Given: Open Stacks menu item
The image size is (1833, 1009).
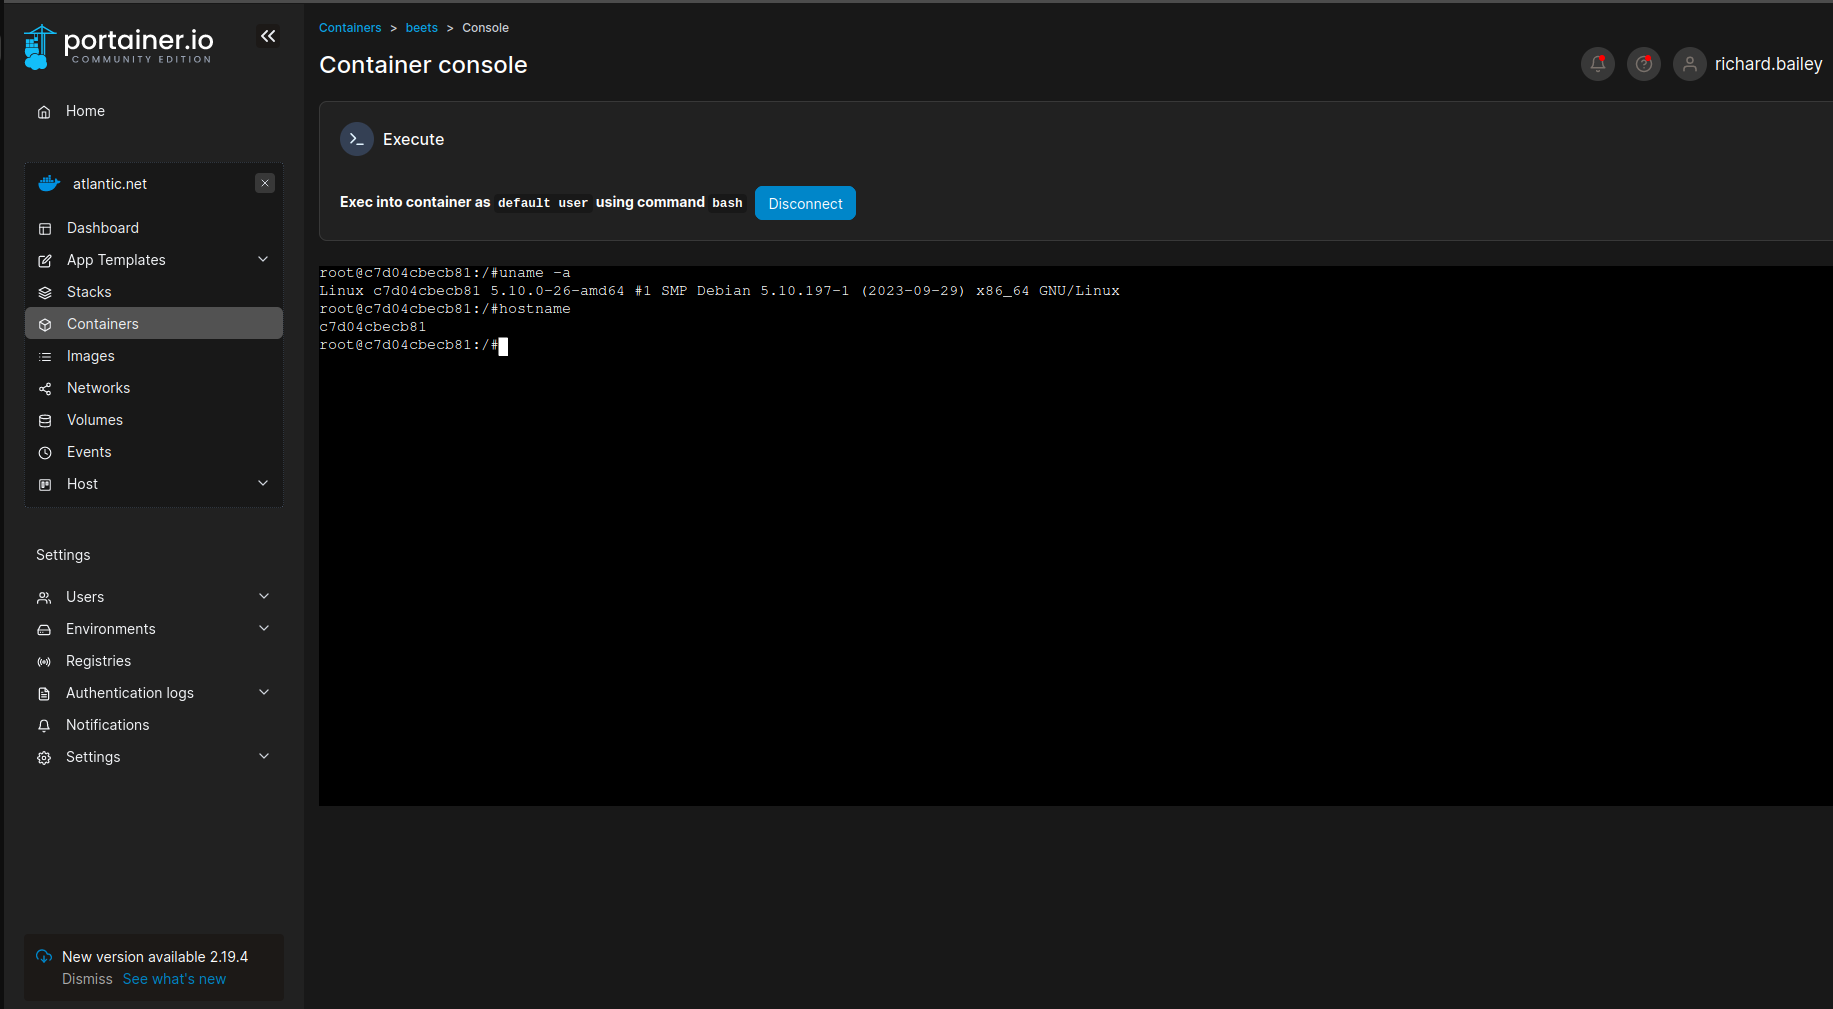Looking at the screenshot, I should pos(154,292).
